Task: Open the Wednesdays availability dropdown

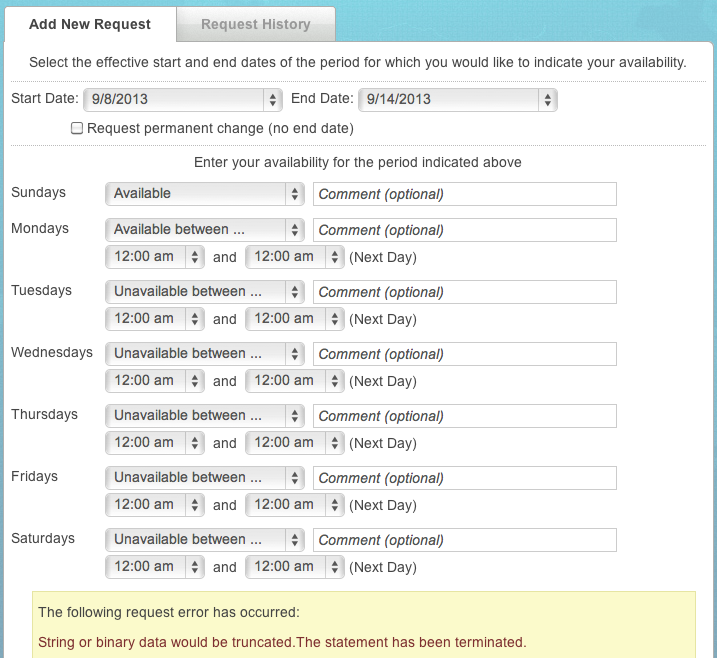Action: 205,354
